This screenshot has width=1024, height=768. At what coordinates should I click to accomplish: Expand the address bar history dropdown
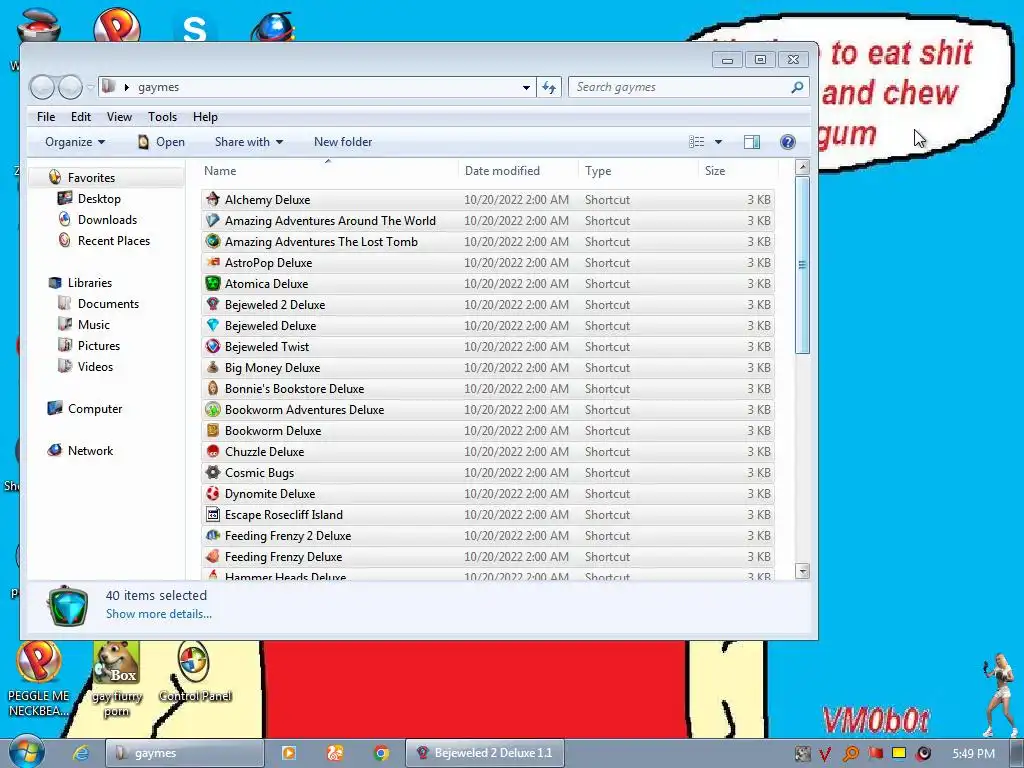(526, 87)
